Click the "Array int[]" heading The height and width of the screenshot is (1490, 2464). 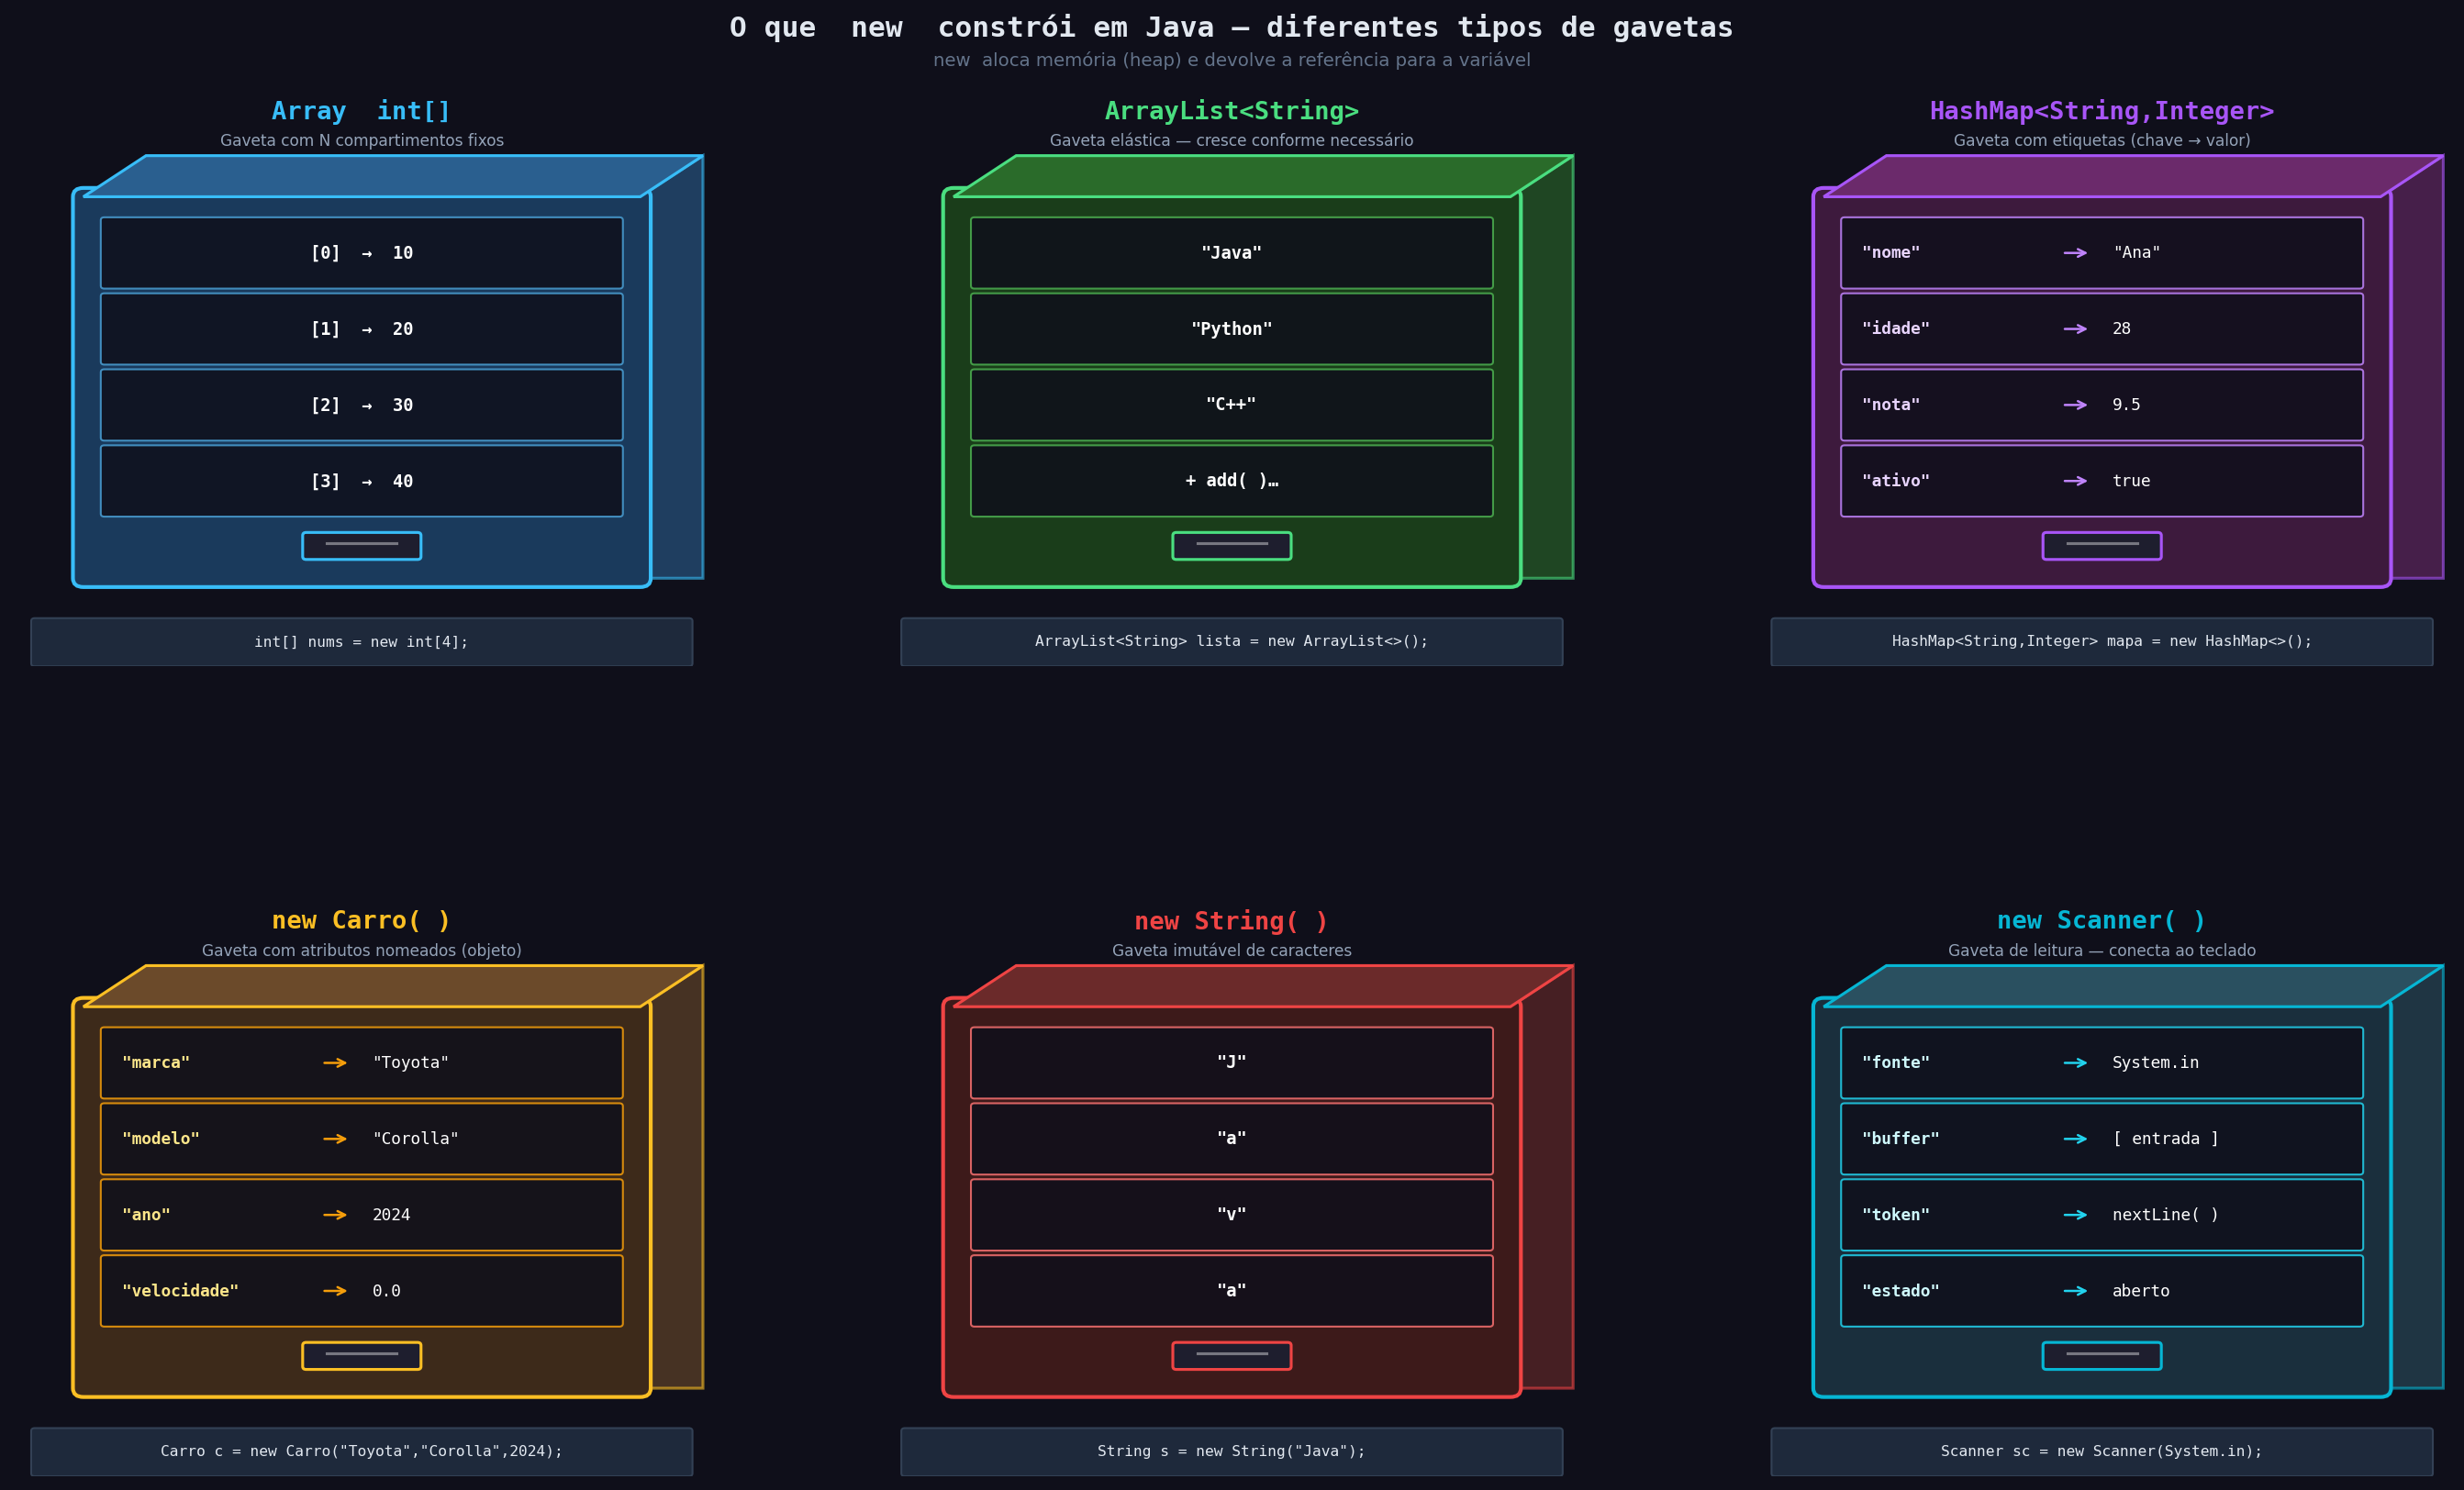click(x=361, y=111)
